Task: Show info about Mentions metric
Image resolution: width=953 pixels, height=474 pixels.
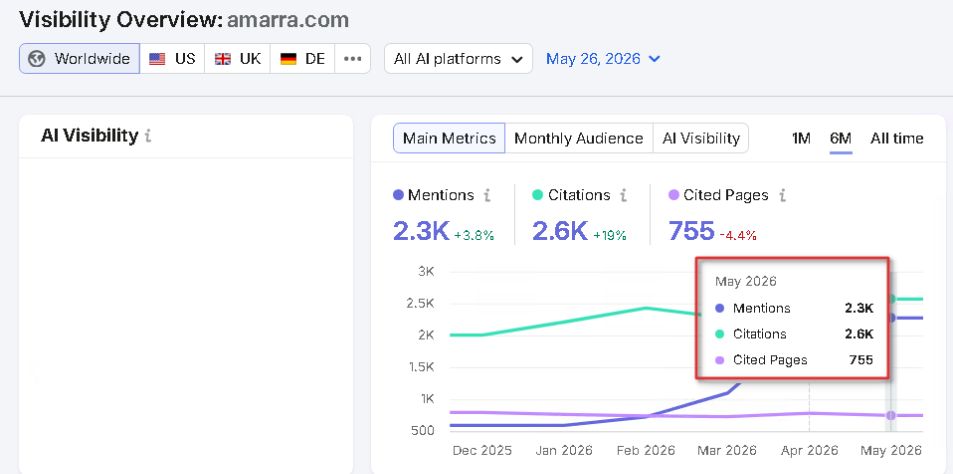Action: coord(487,195)
